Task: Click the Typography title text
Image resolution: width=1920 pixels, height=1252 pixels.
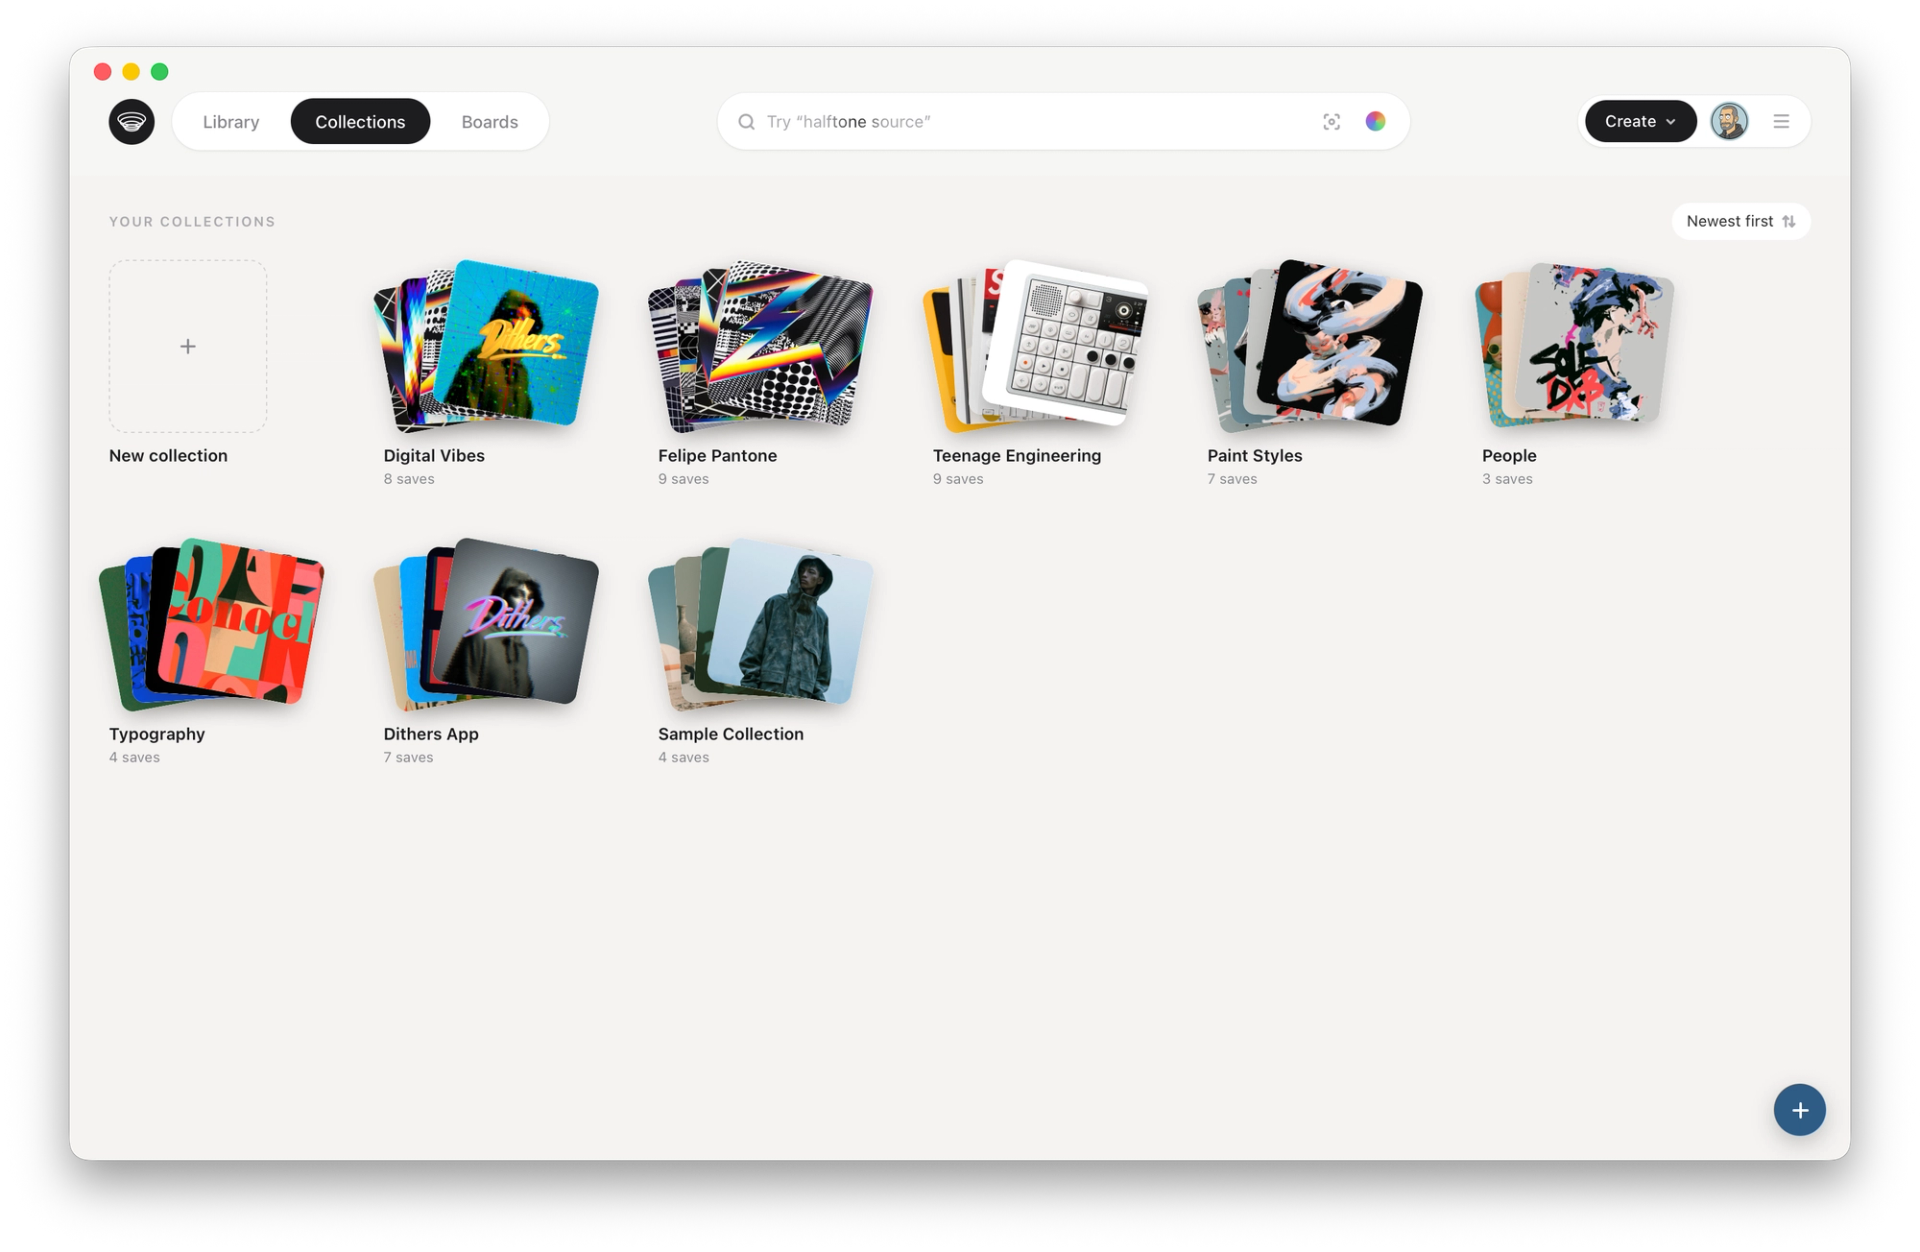Action: tap(157, 733)
